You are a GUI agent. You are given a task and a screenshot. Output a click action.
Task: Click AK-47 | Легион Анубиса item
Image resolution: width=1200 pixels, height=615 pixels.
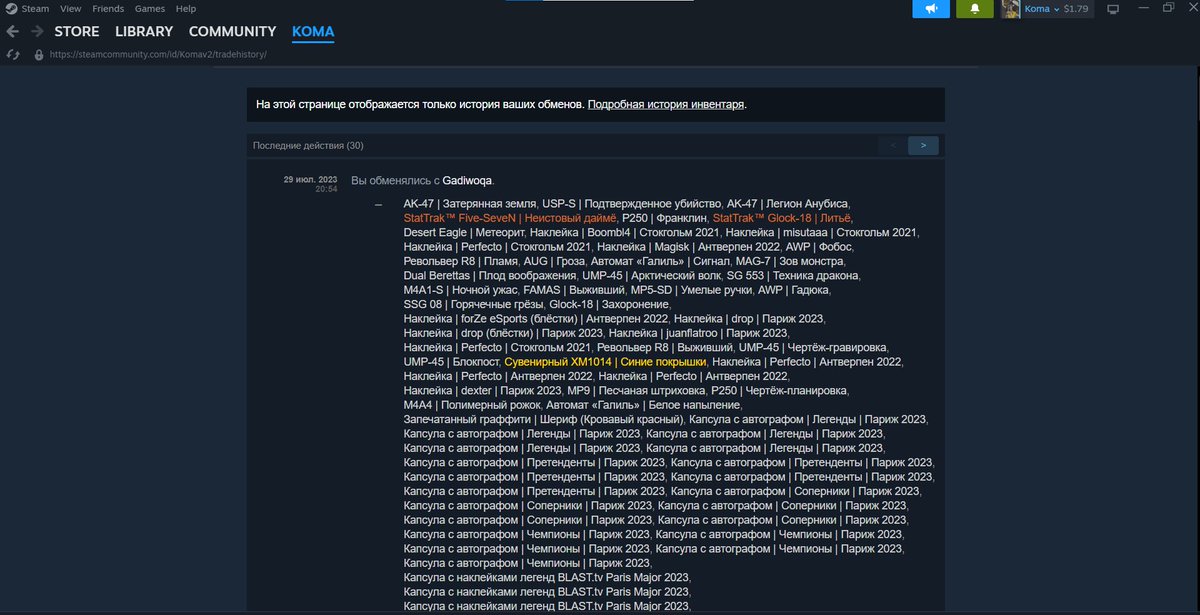(x=787, y=204)
